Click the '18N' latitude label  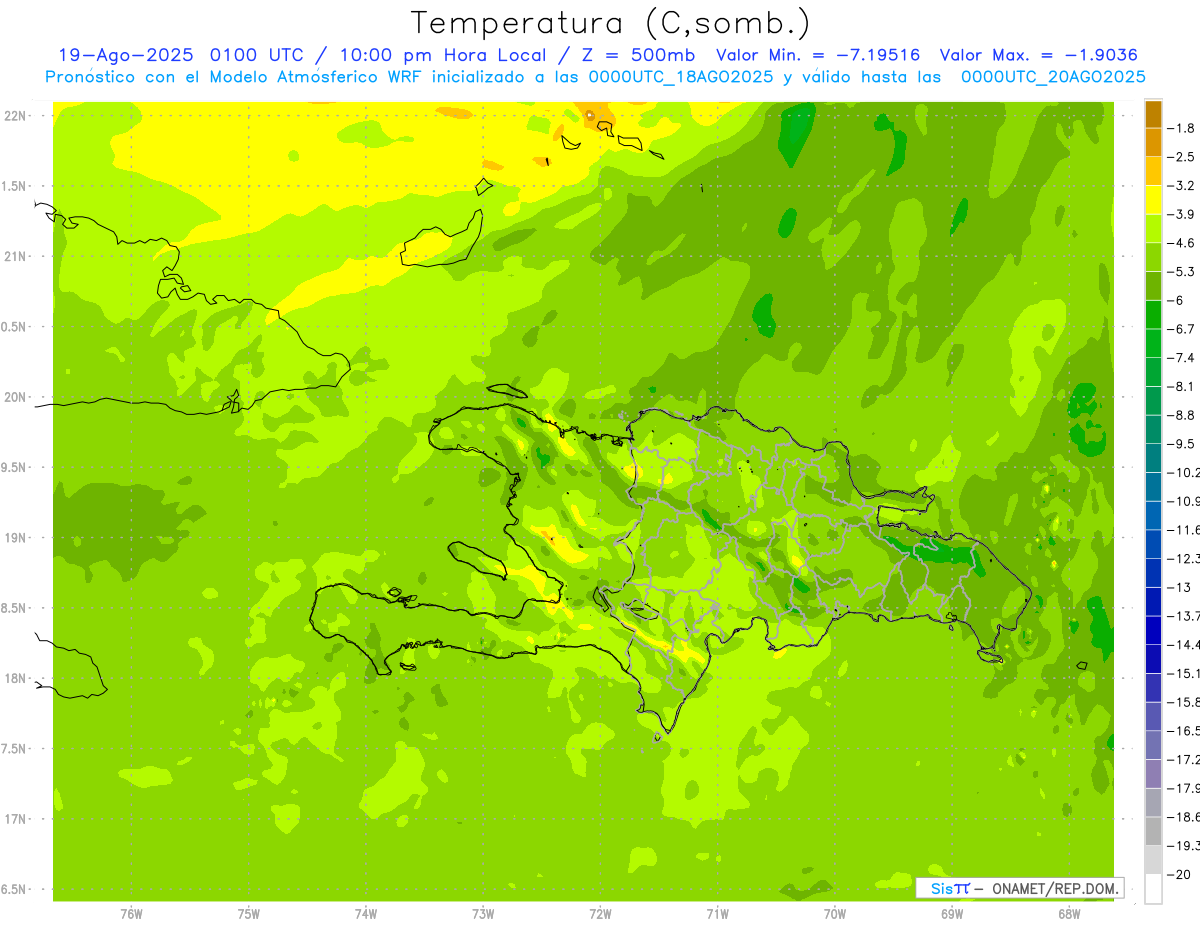(x=15, y=678)
